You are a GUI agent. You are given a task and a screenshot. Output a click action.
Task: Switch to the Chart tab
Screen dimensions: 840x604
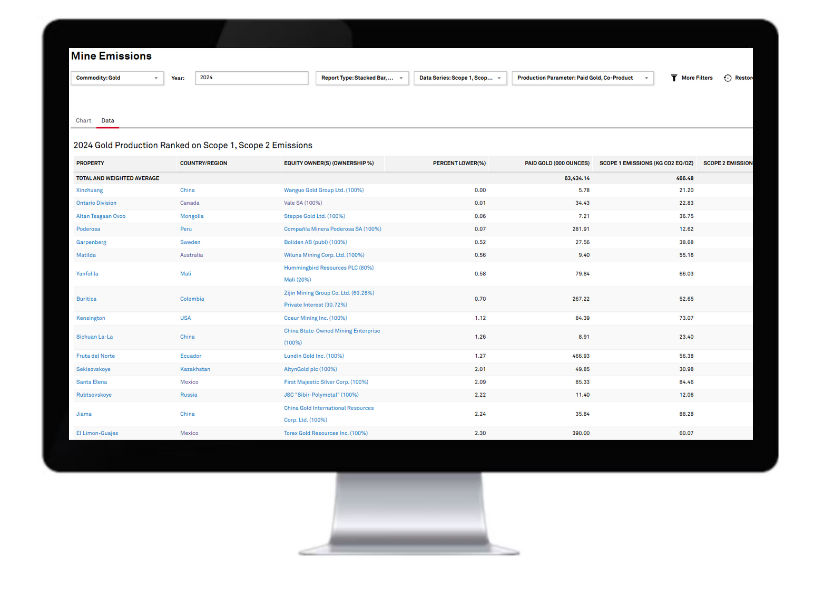[83, 121]
